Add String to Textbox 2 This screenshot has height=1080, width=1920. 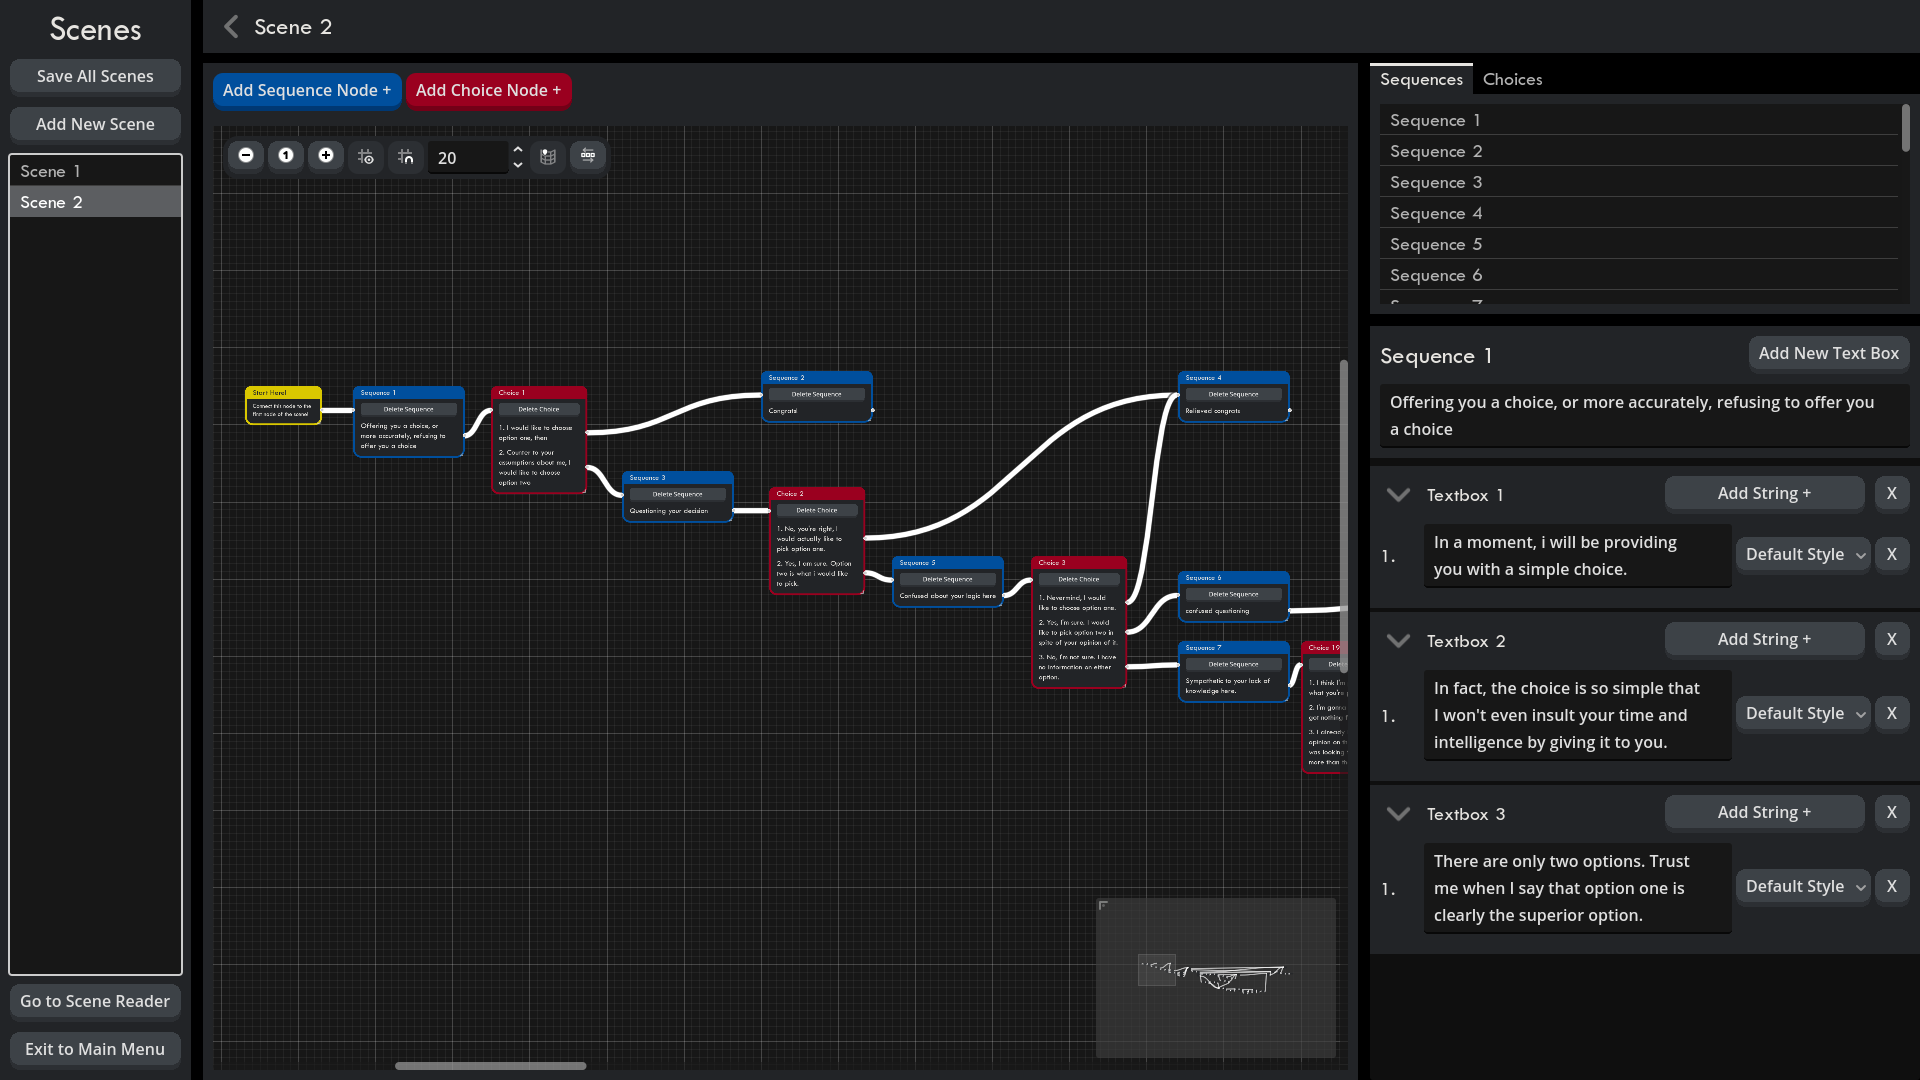pos(1764,639)
